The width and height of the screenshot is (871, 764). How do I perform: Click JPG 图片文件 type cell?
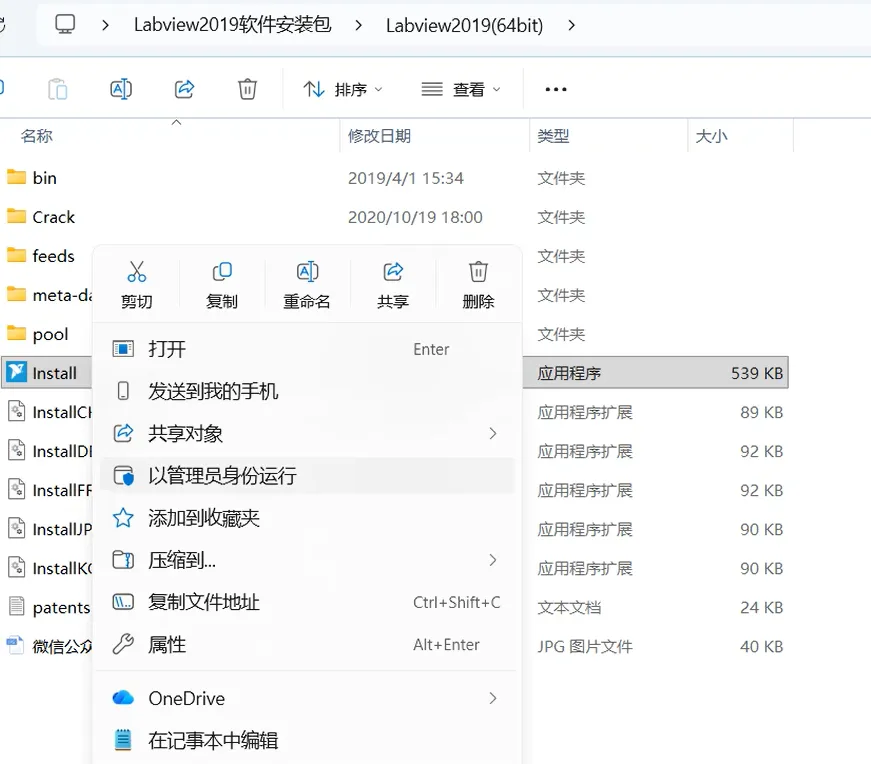pos(585,647)
